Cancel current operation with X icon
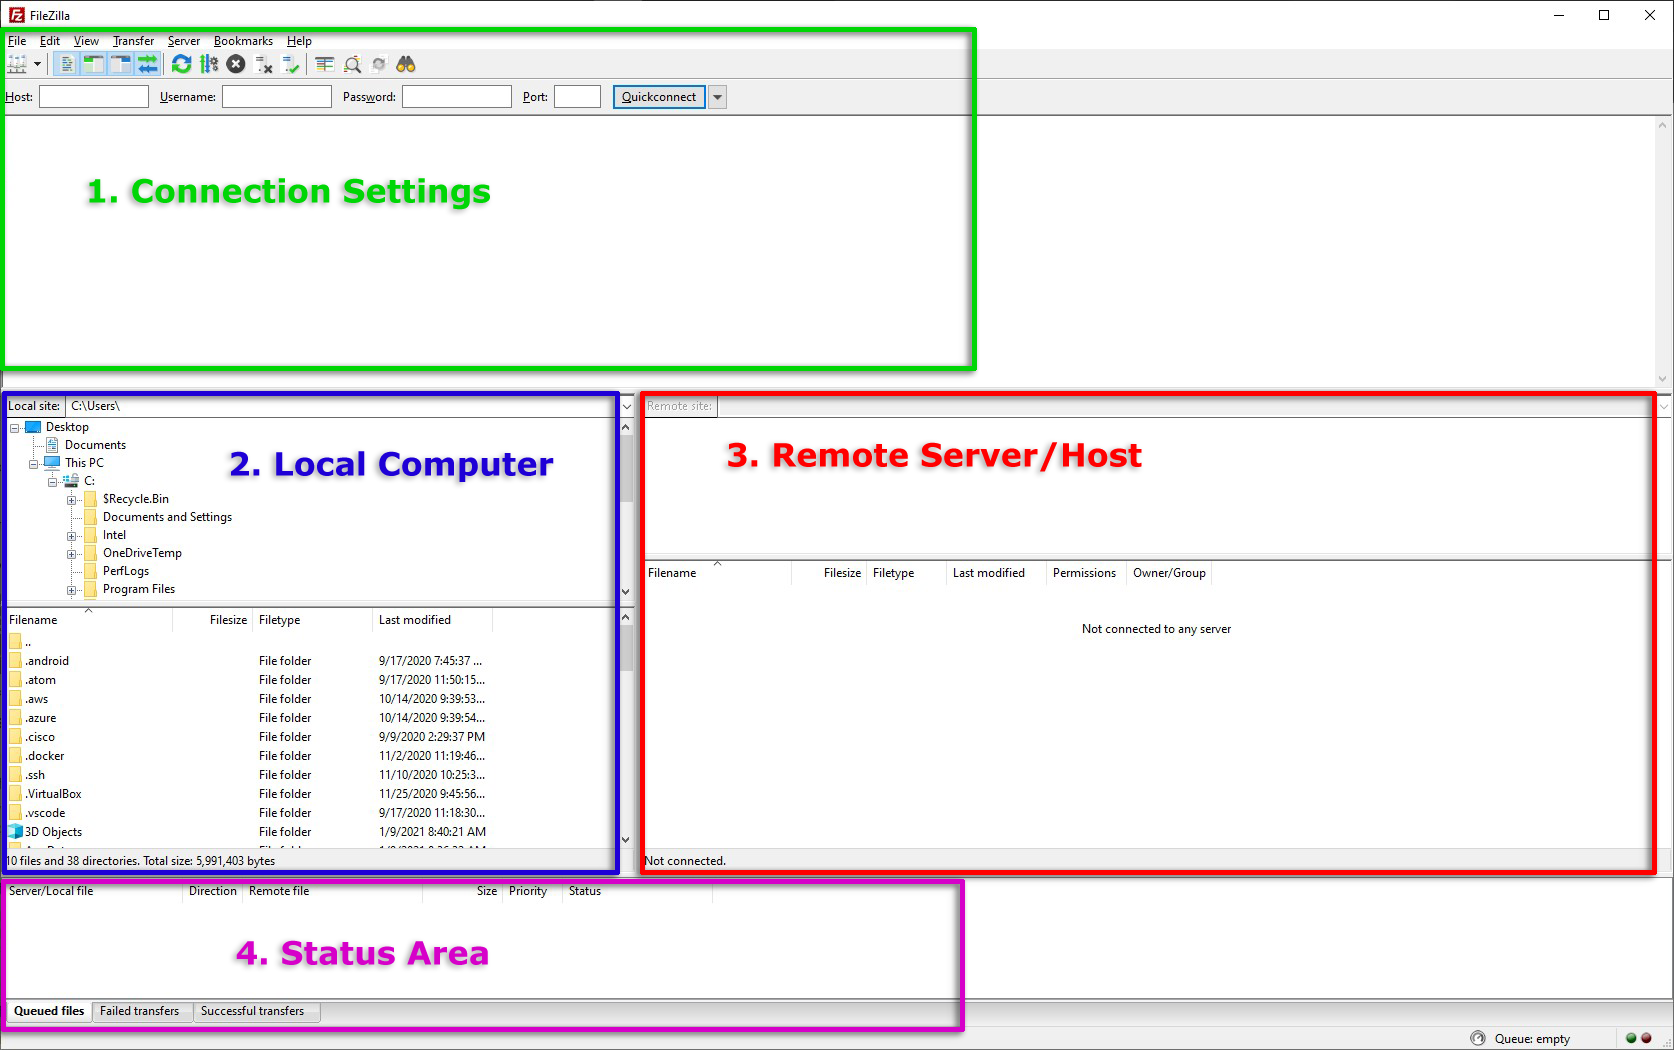This screenshot has width=1674, height=1050. [236, 64]
